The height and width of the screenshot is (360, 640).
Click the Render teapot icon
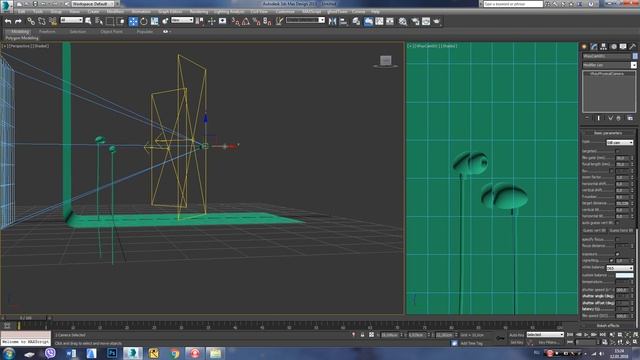(436, 21)
